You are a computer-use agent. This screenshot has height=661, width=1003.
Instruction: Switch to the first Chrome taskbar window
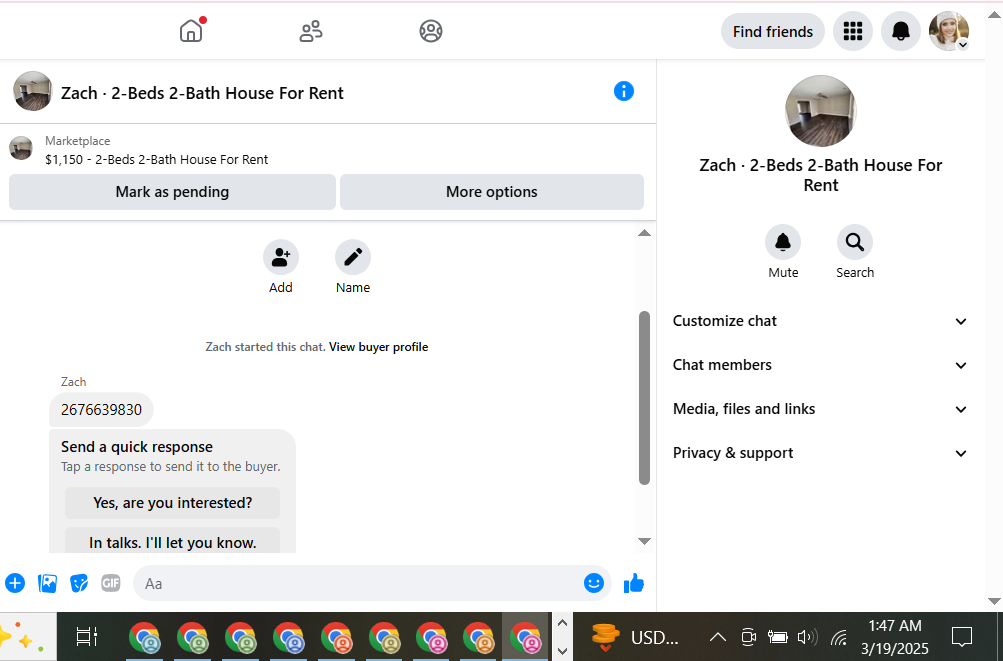point(145,637)
